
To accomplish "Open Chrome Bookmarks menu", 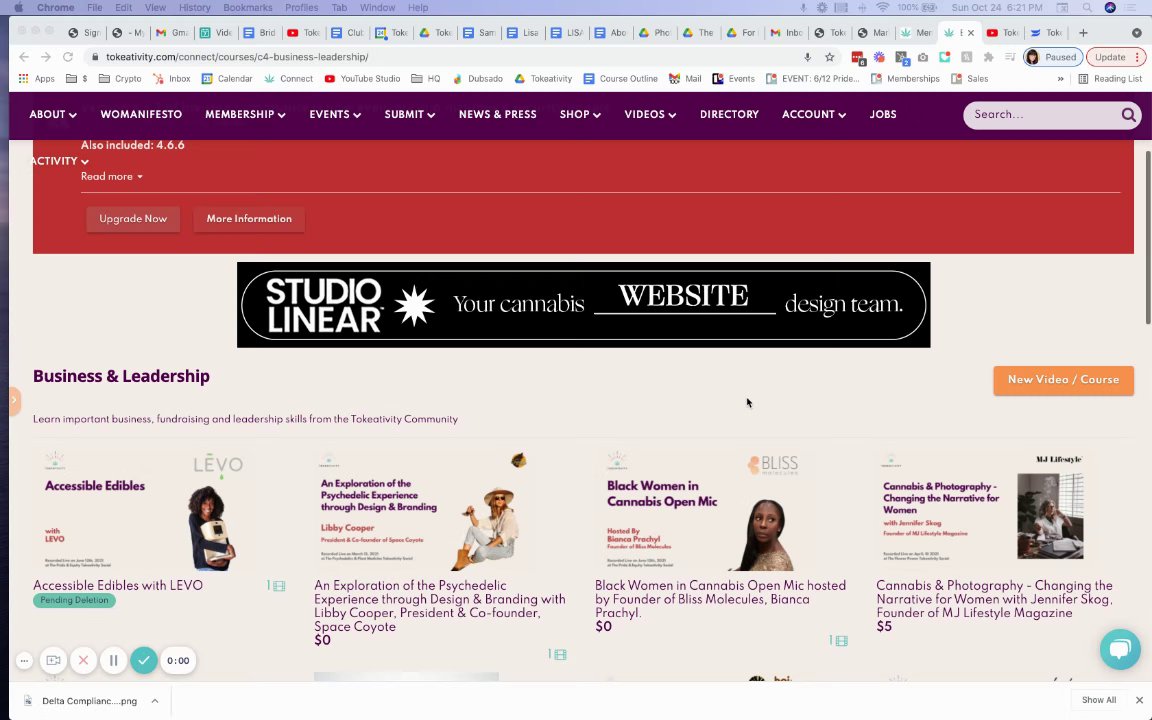I will coord(248,7).
